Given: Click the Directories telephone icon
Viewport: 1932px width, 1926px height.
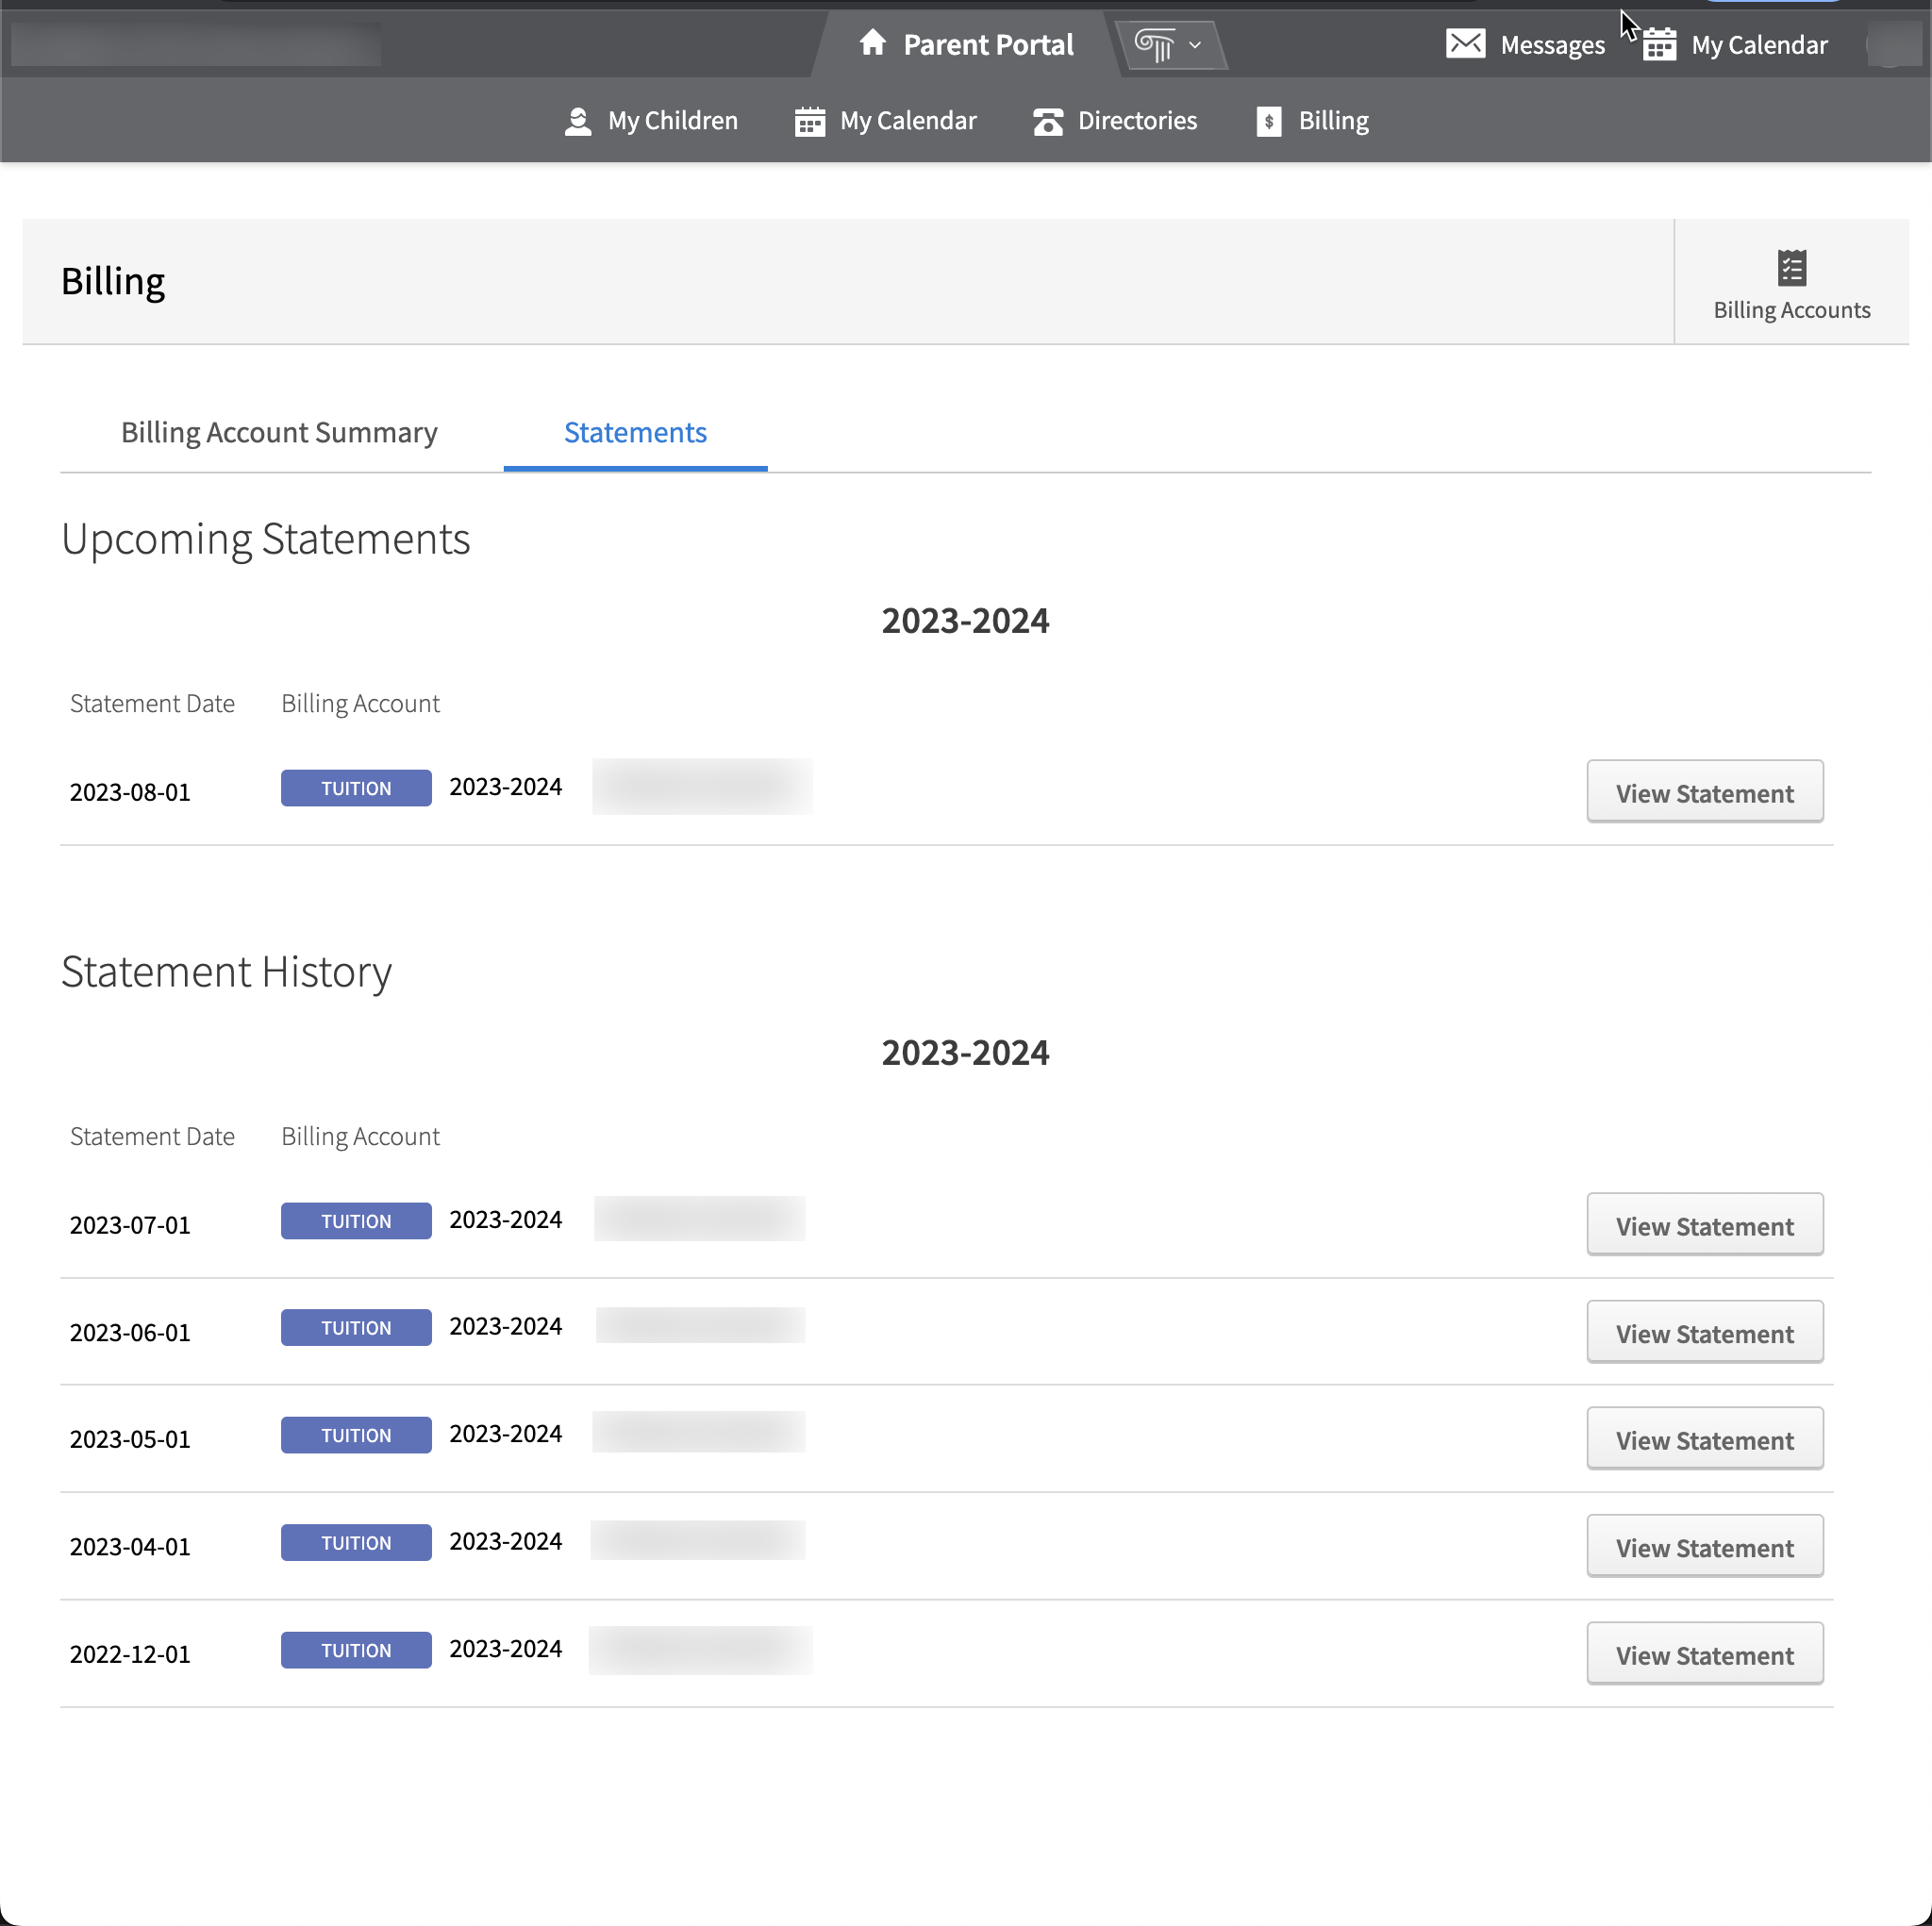Looking at the screenshot, I should point(1047,121).
